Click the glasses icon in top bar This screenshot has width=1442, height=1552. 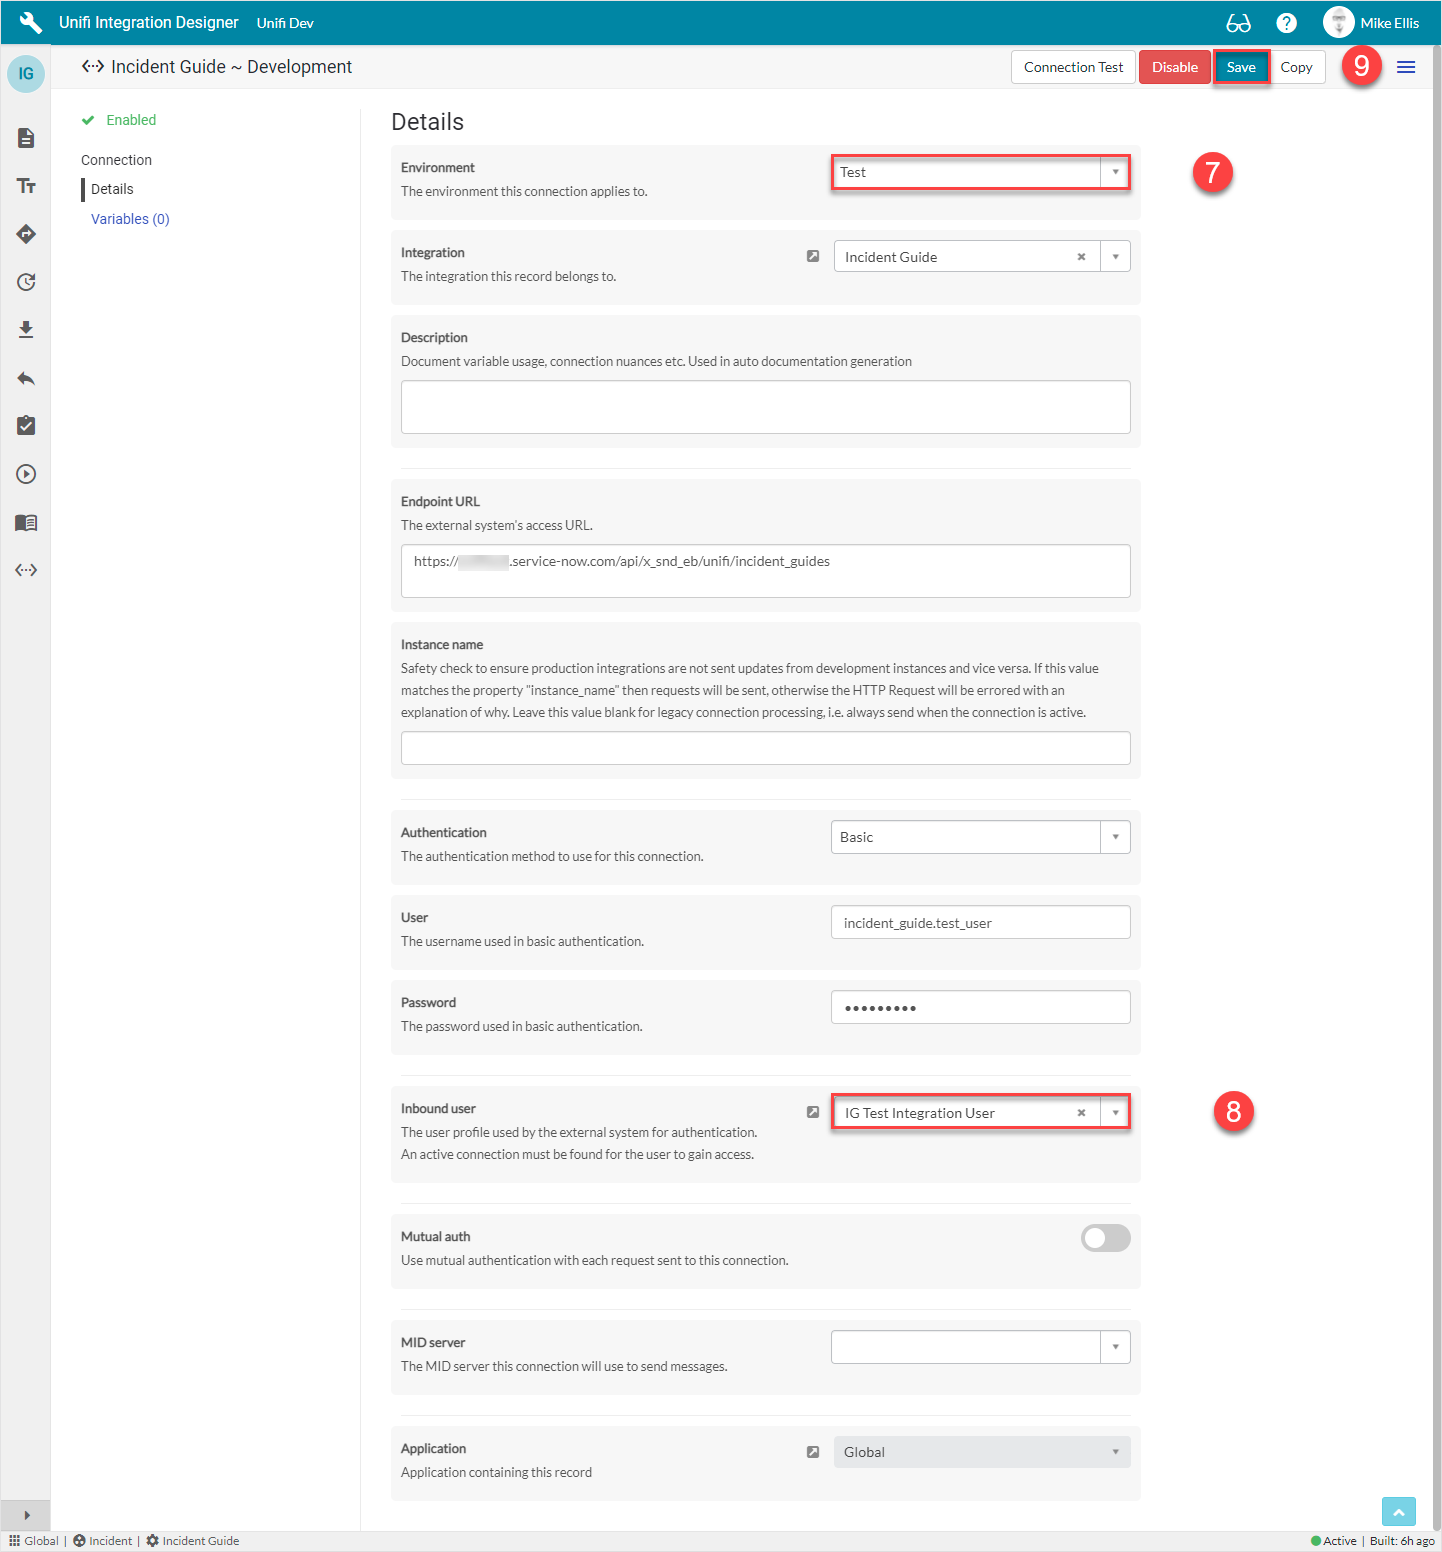pyautogui.click(x=1238, y=23)
